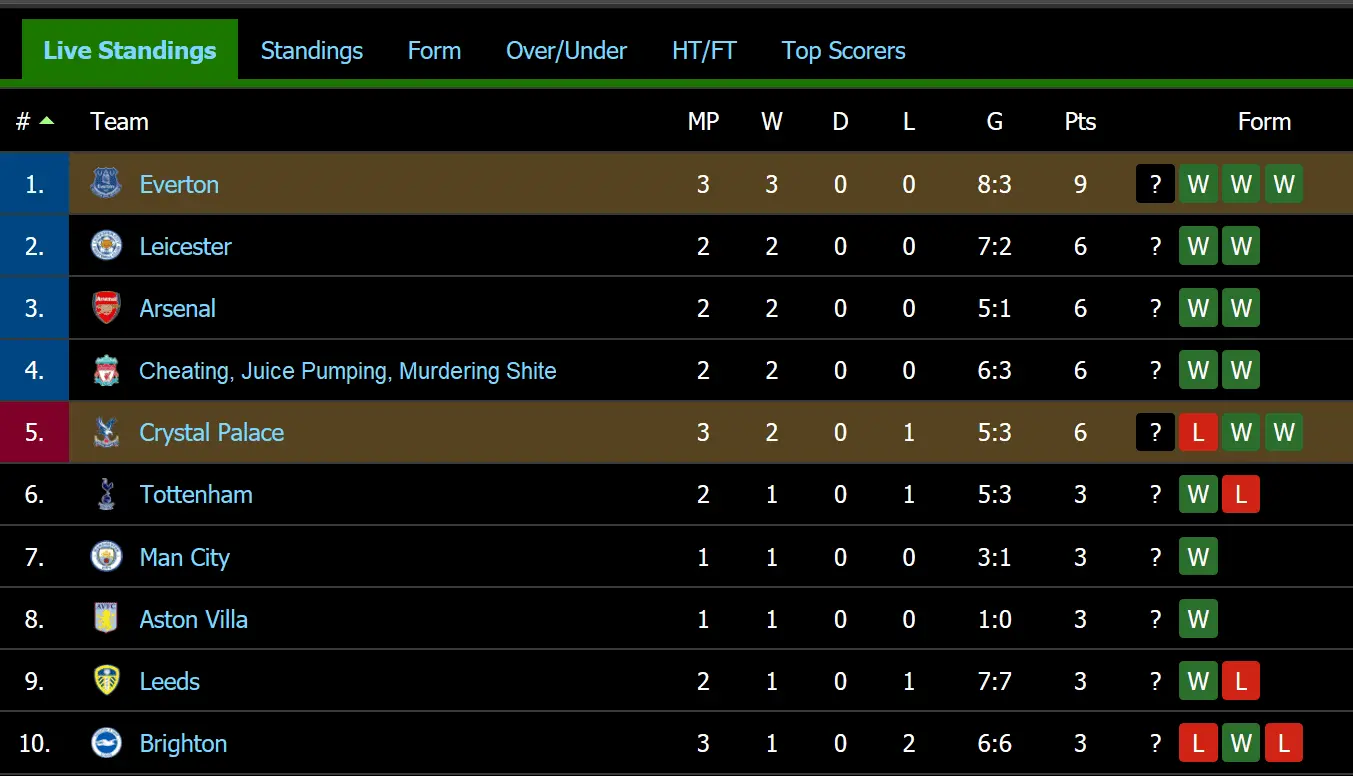Click Crystal Palace's red L form badge

pos(1198,432)
